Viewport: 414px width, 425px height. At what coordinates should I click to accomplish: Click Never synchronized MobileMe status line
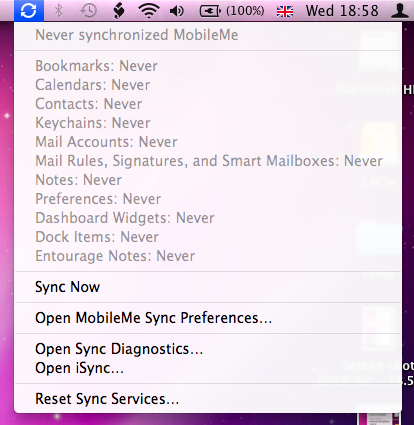(x=208, y=35)
